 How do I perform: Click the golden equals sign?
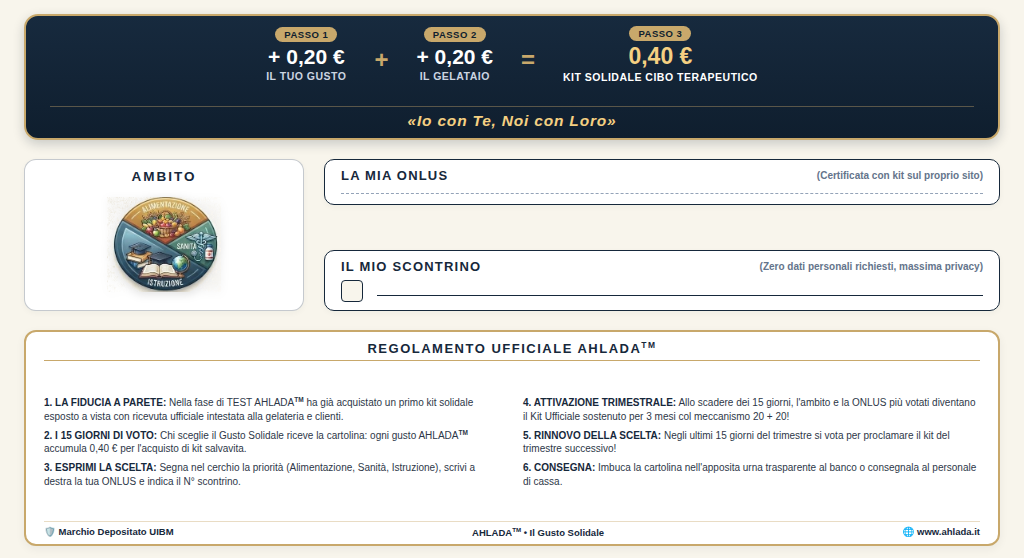528,59
